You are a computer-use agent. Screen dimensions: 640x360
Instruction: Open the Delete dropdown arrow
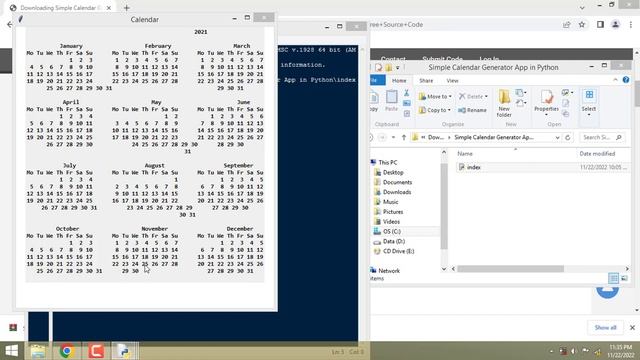pyautogui.click(x=486, y=97)
